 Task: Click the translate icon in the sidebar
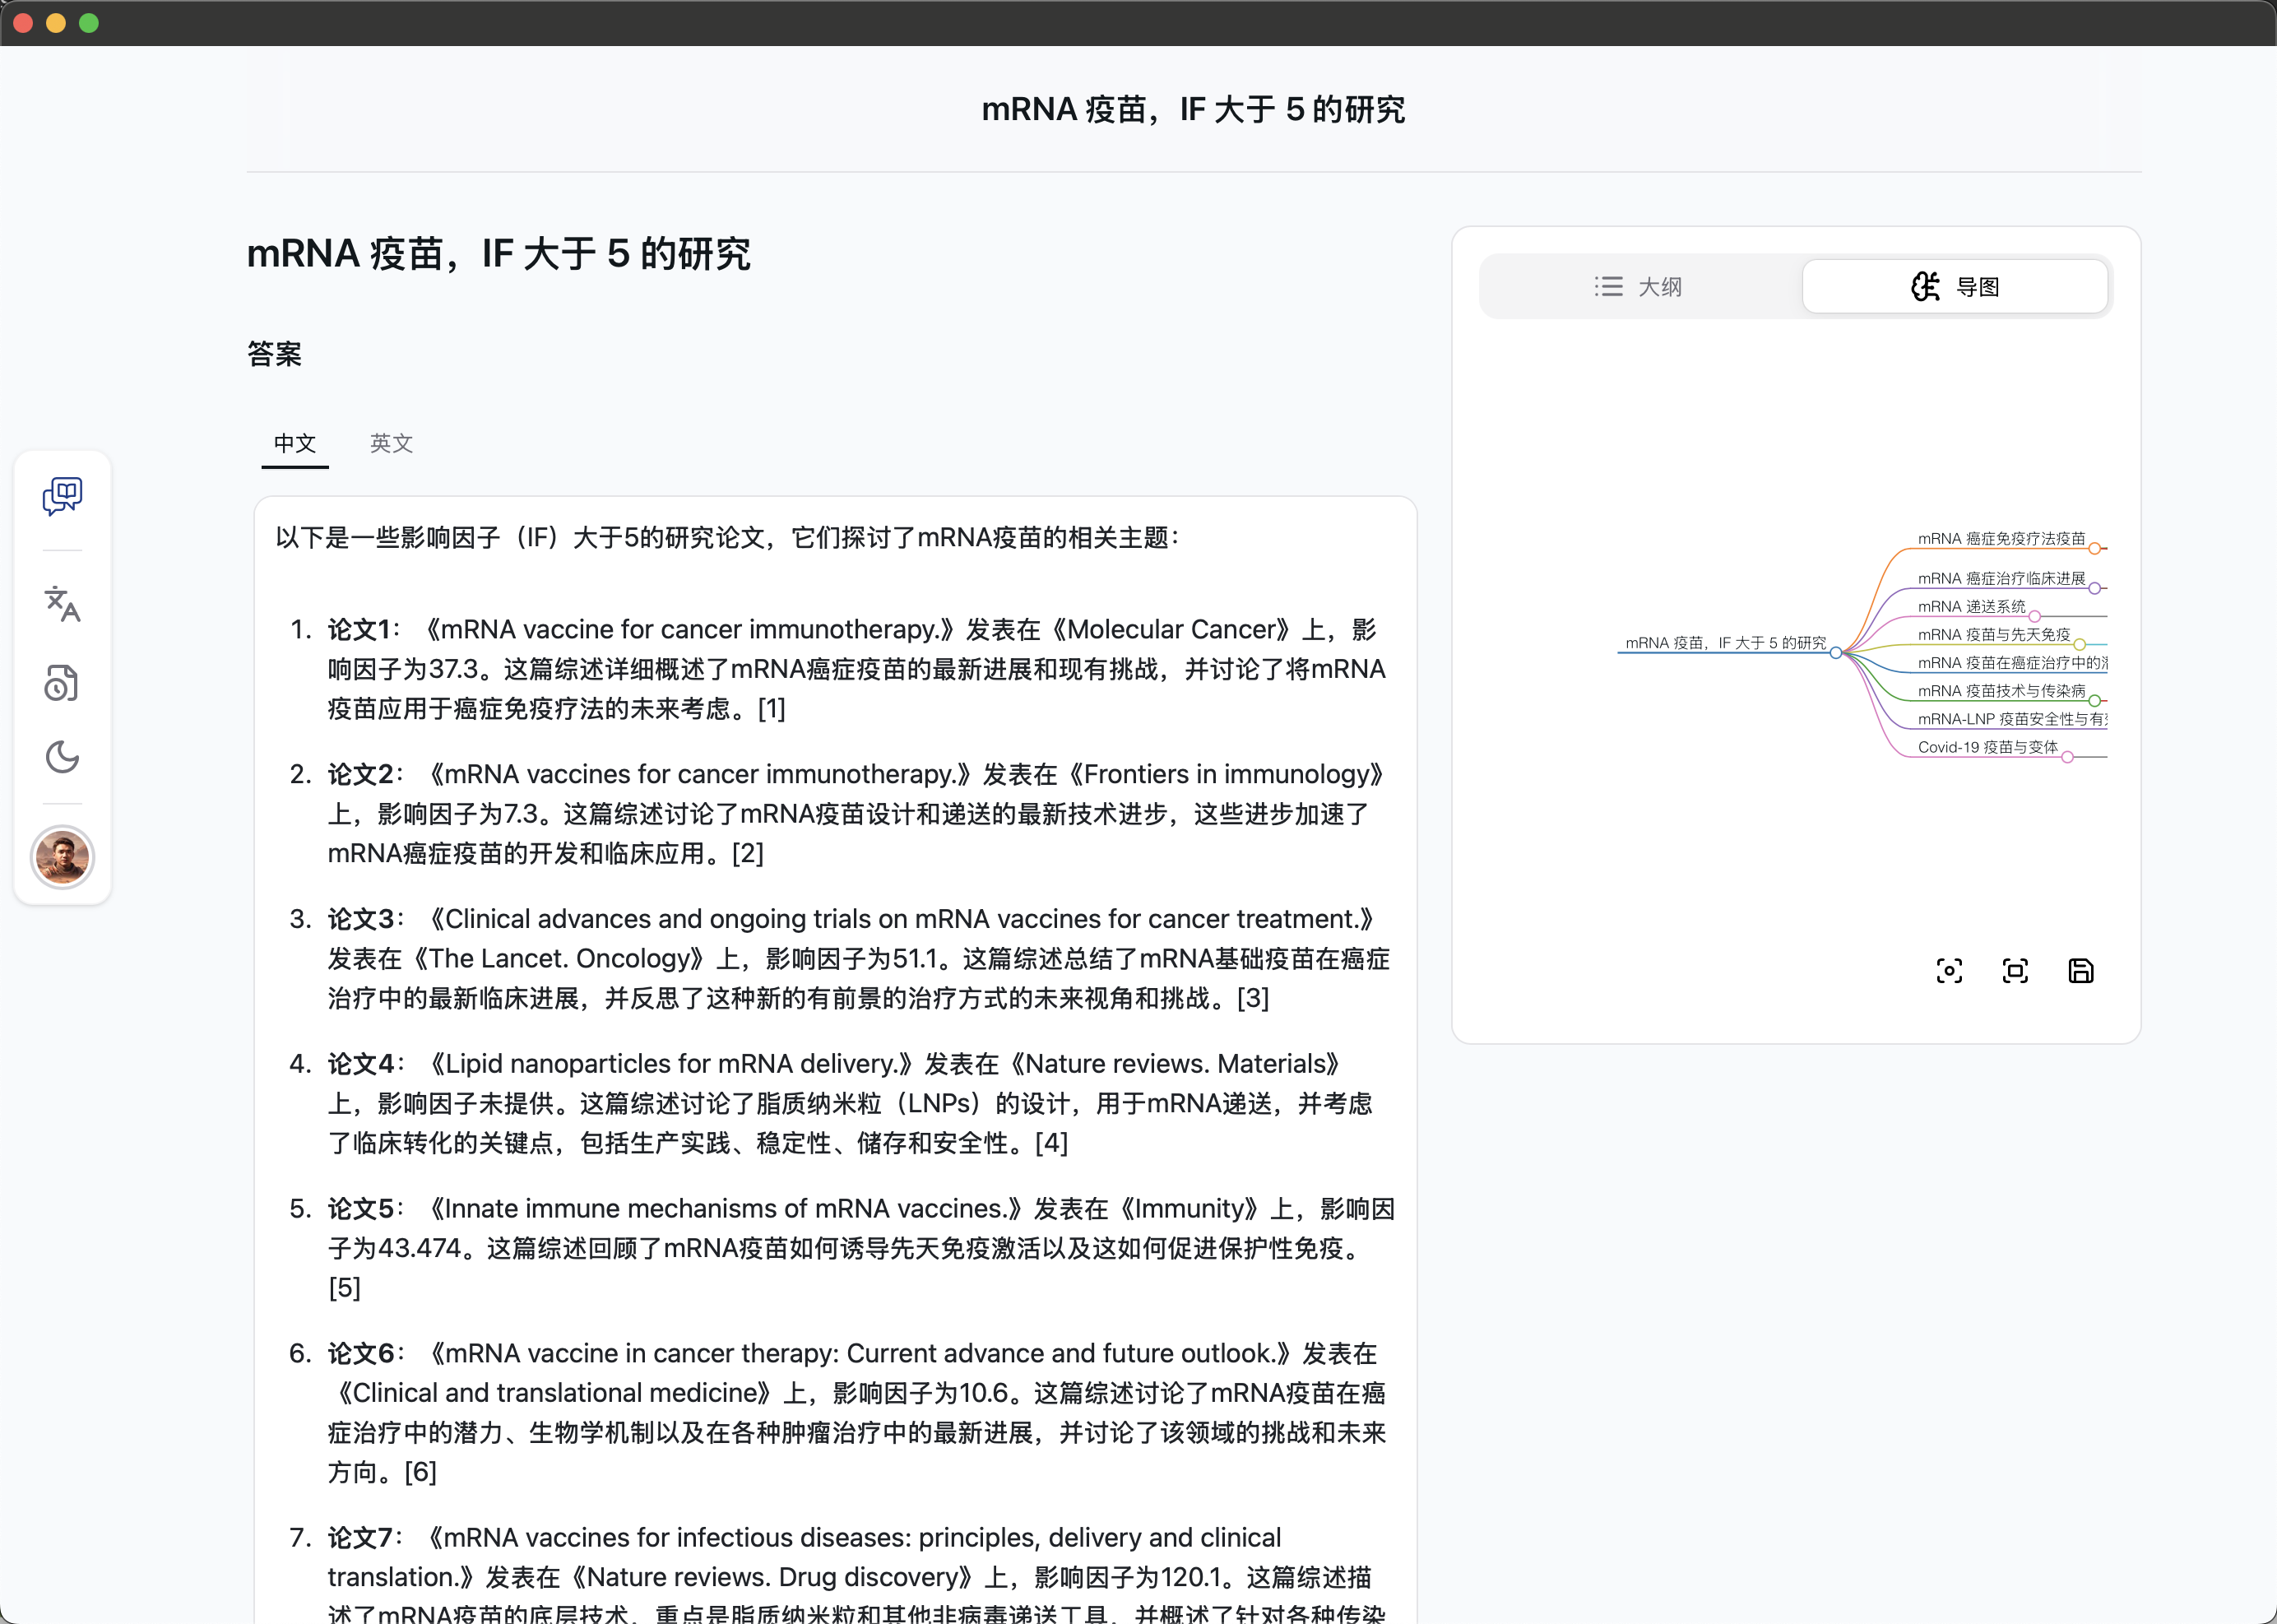tap(62, 603)
